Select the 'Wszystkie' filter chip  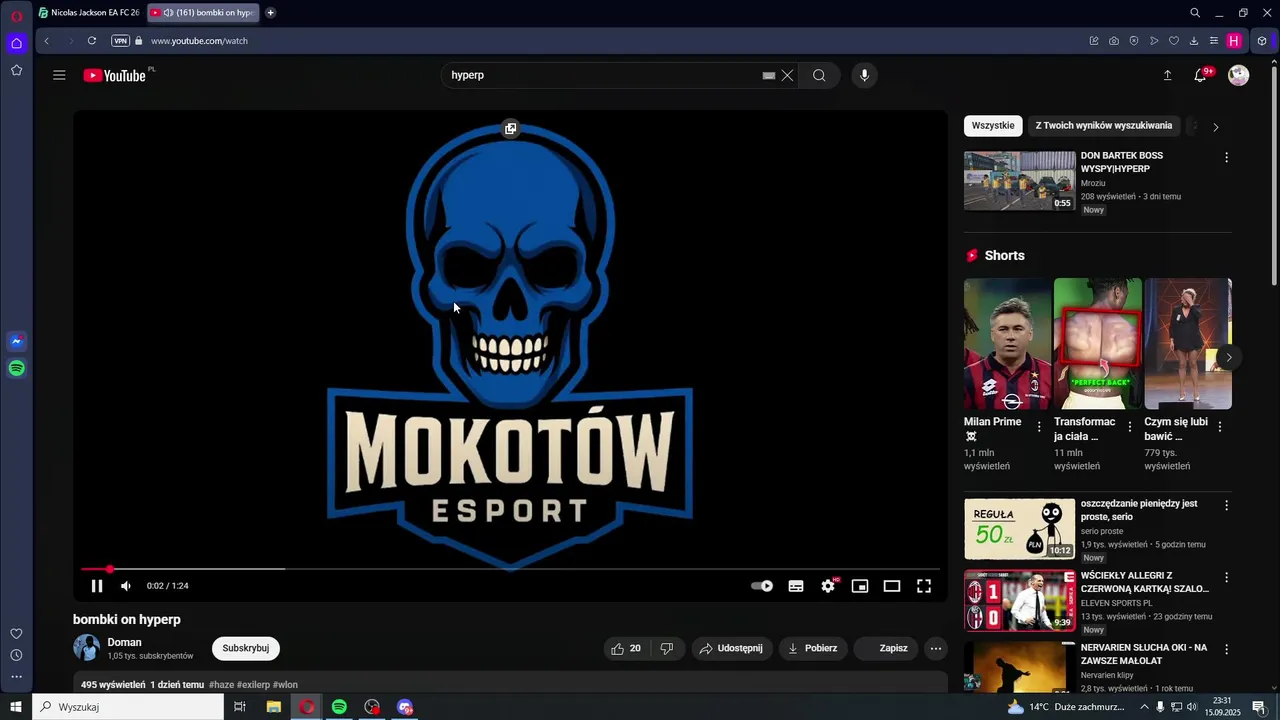[x=993, y=126]
